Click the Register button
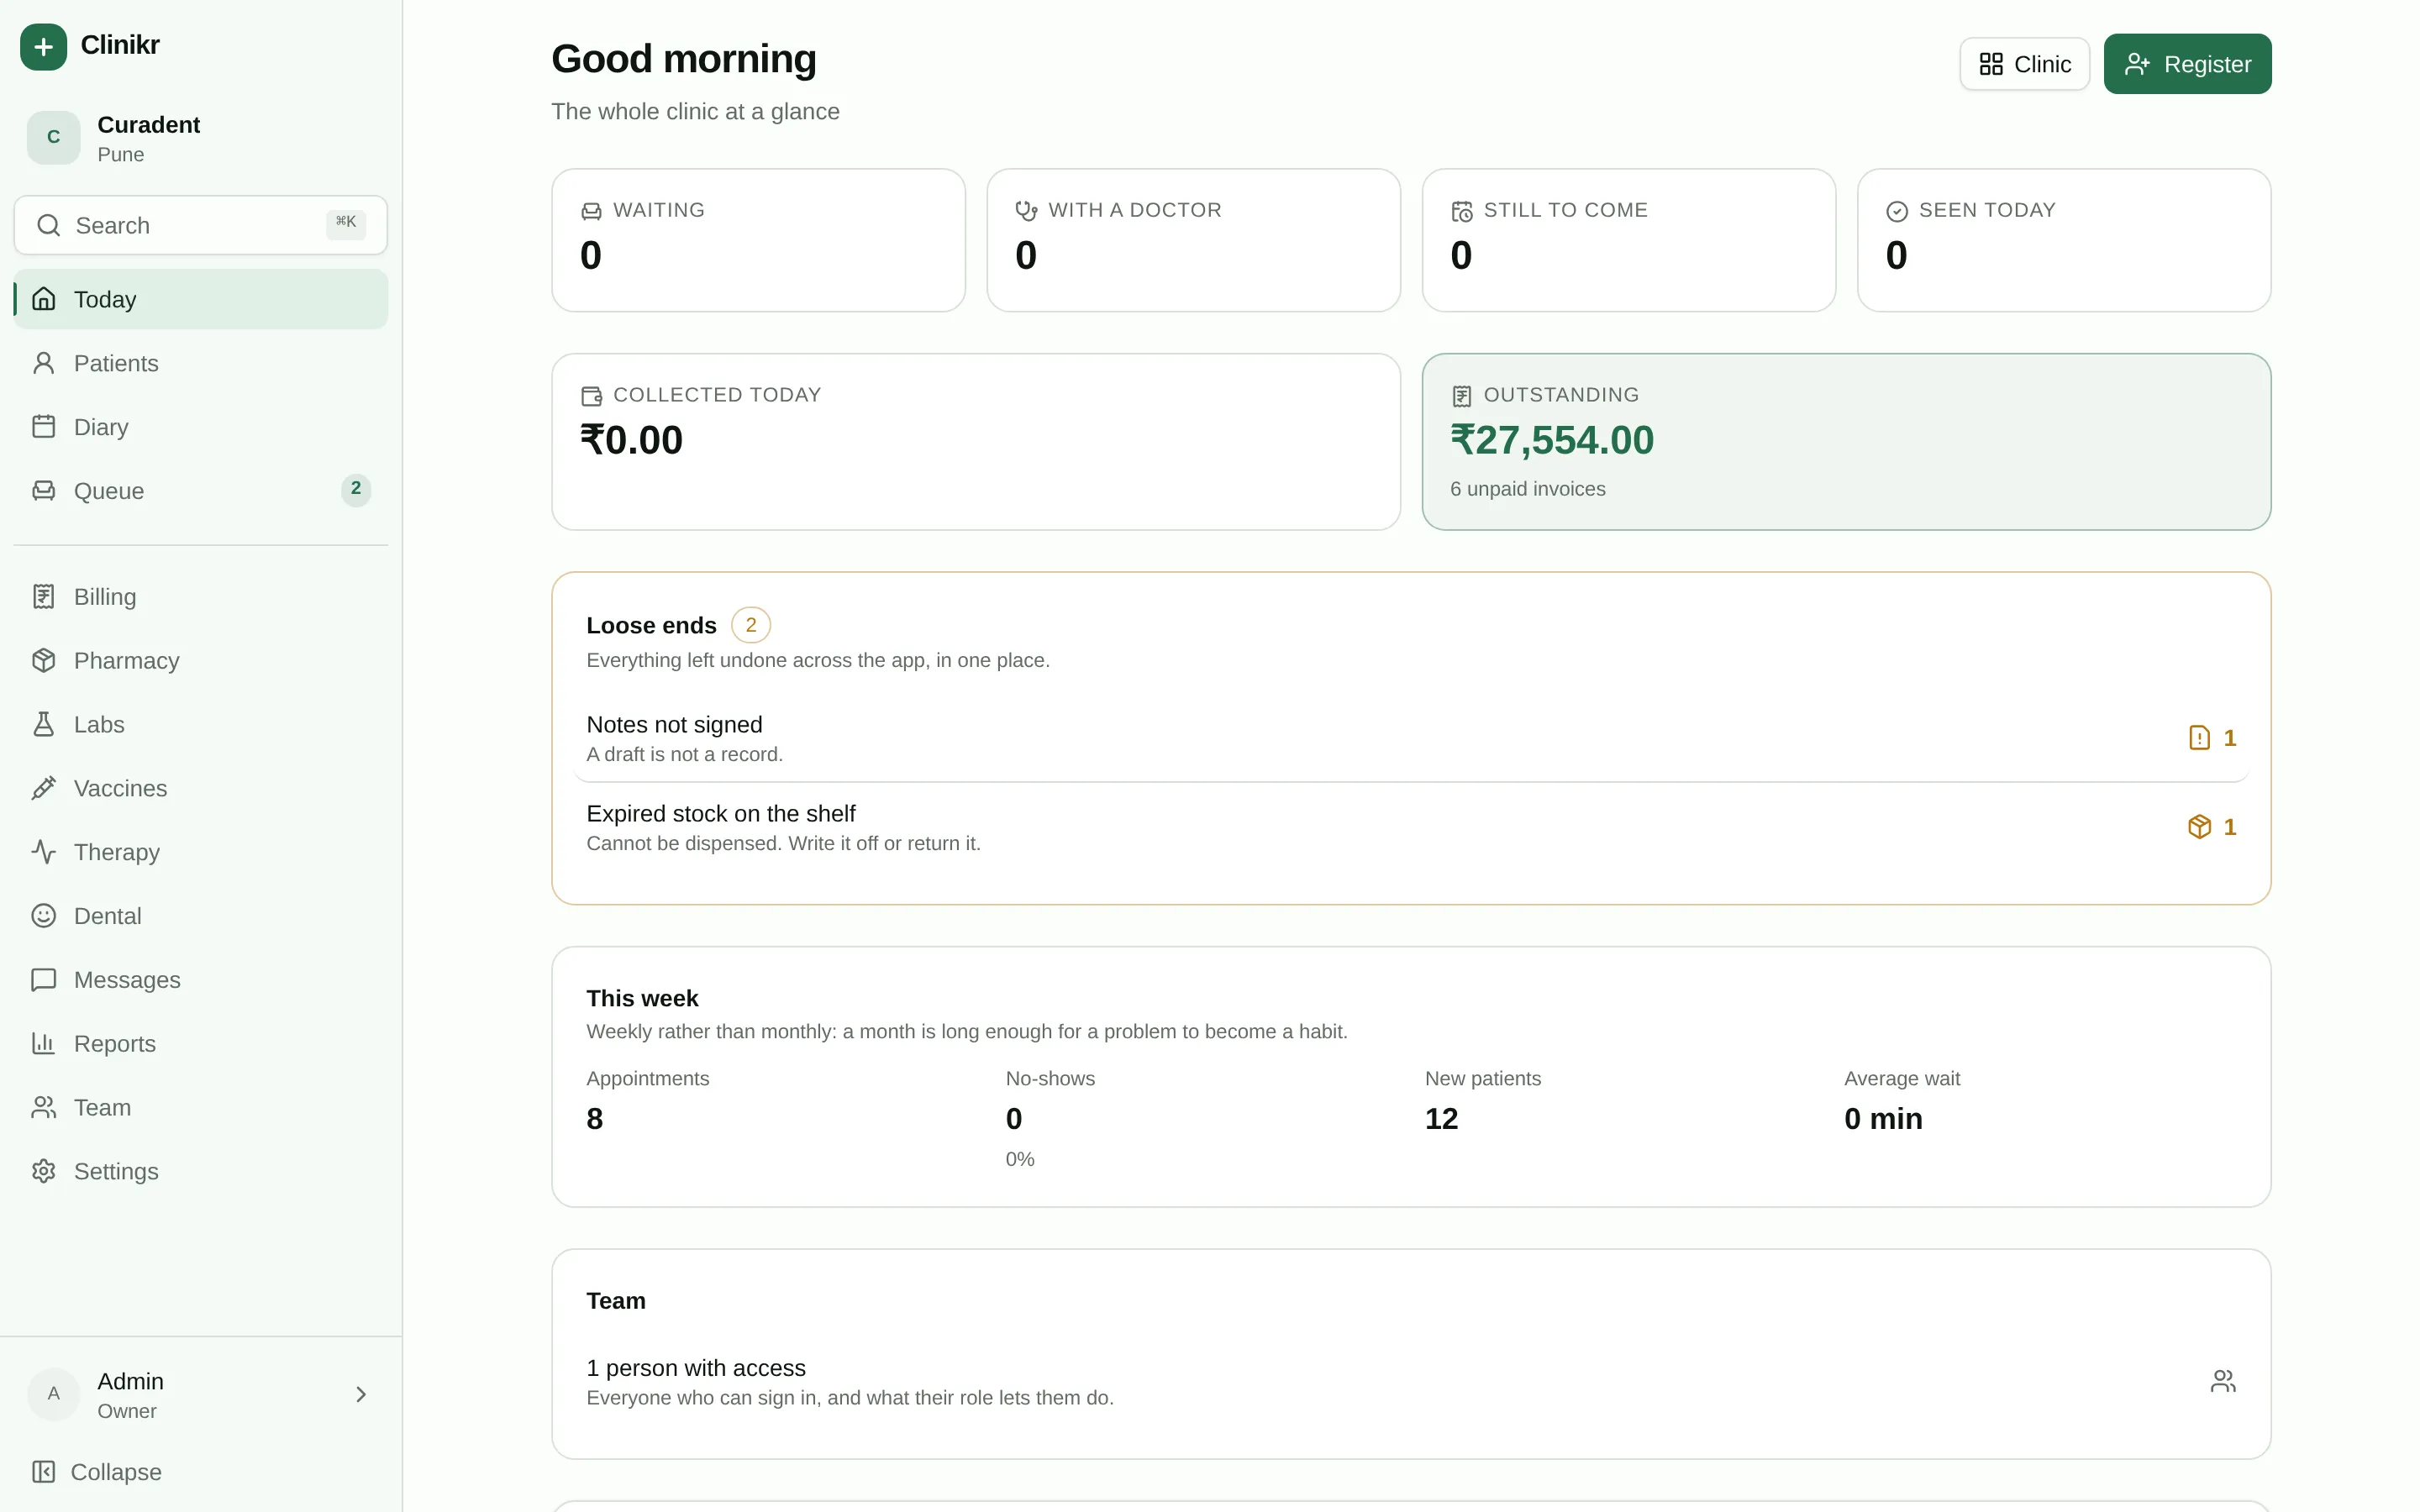 (x=2187, y=64)
